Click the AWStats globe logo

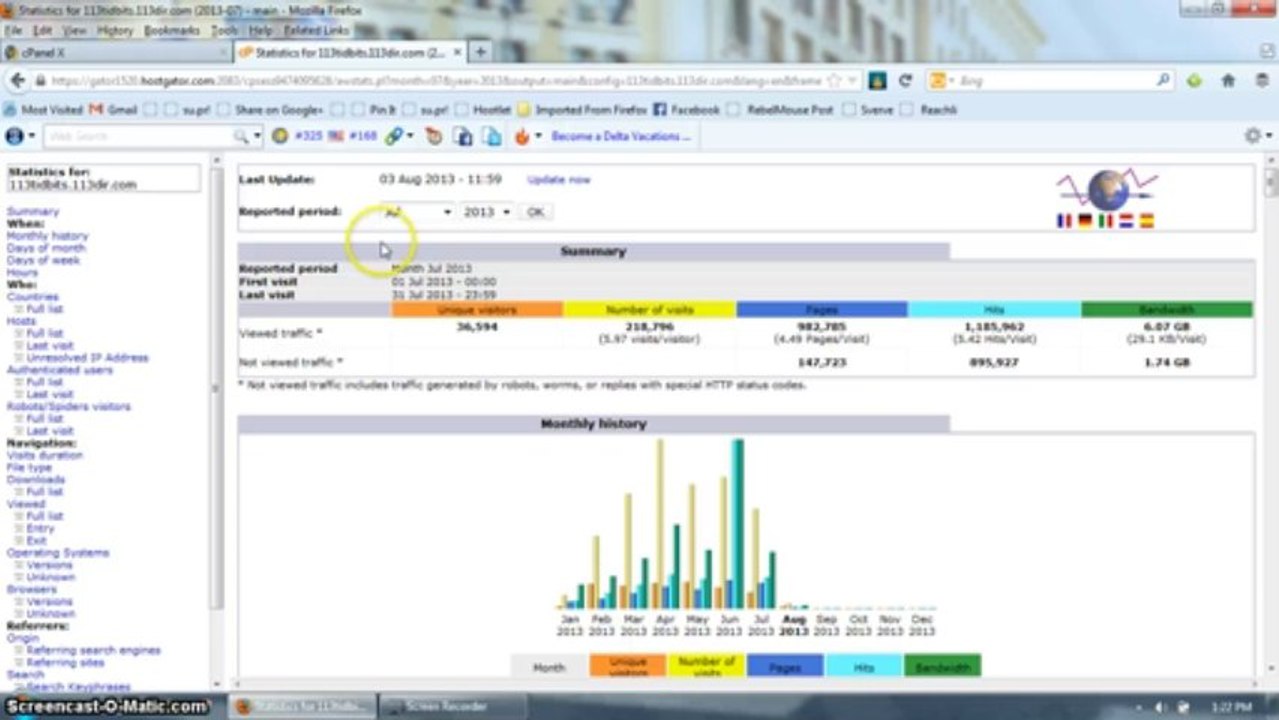[x=1107, y=189]
